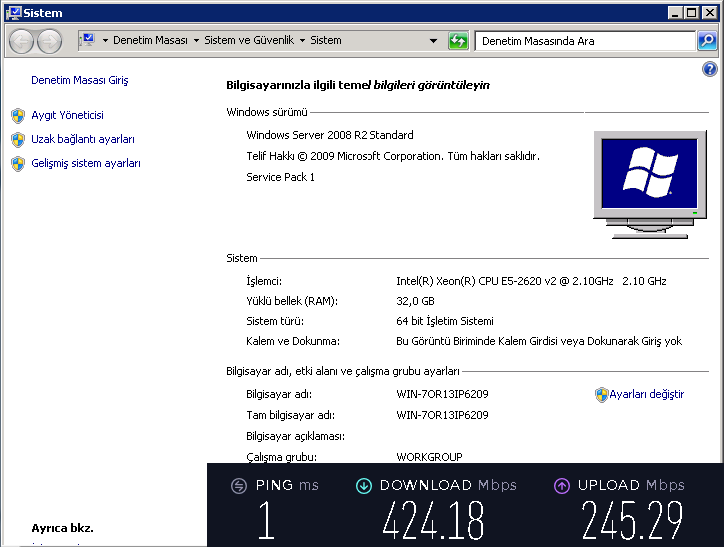Click shield icon beside Uzak bağlantı ayarları
The image size is (724, 547).
(18, 139)
